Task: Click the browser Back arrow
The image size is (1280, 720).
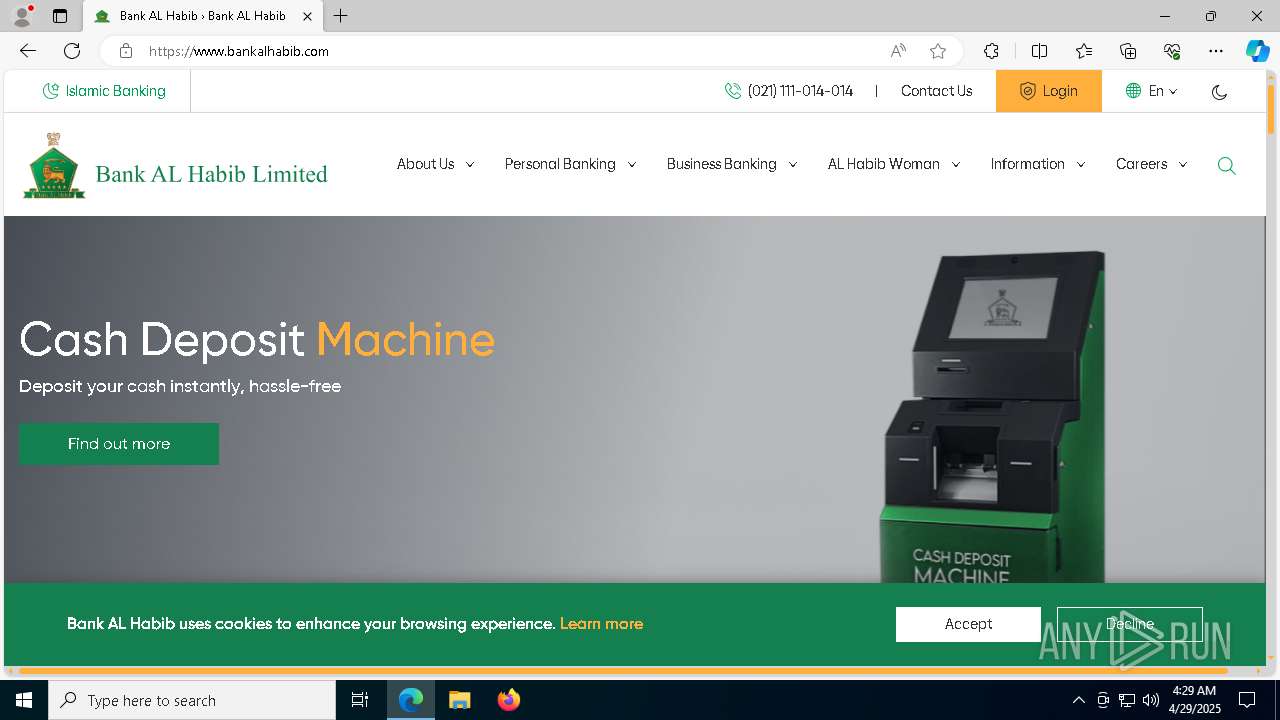Action: point(28,51)
